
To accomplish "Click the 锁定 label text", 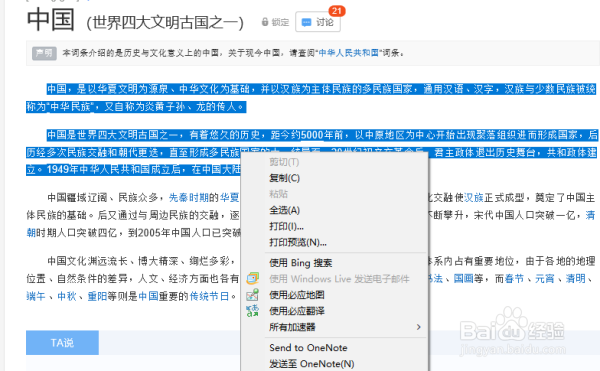I will pyautogui.click(x=280, y=22).
